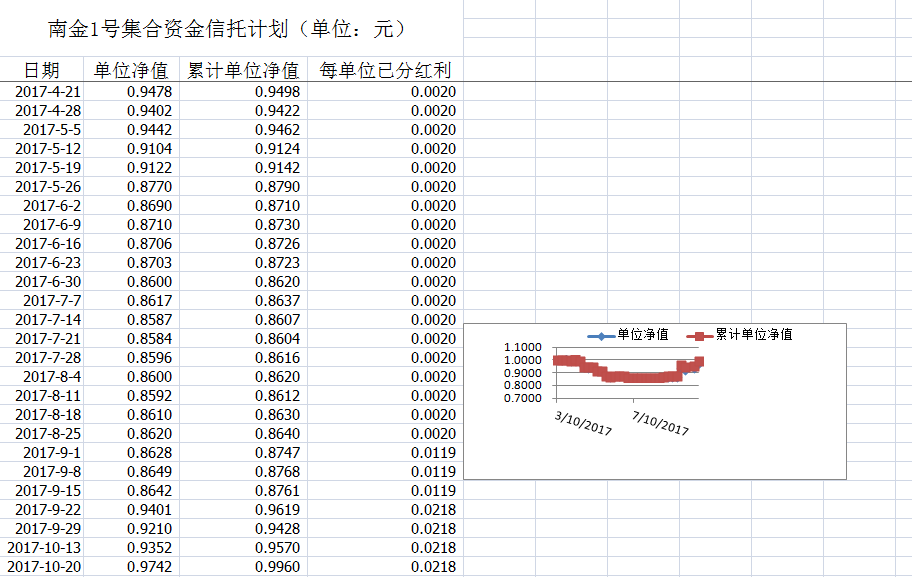Select the 累计单位净值 header cell
Image resolution: width=912 pixels, height=577 pixels.
pos(243,70)
